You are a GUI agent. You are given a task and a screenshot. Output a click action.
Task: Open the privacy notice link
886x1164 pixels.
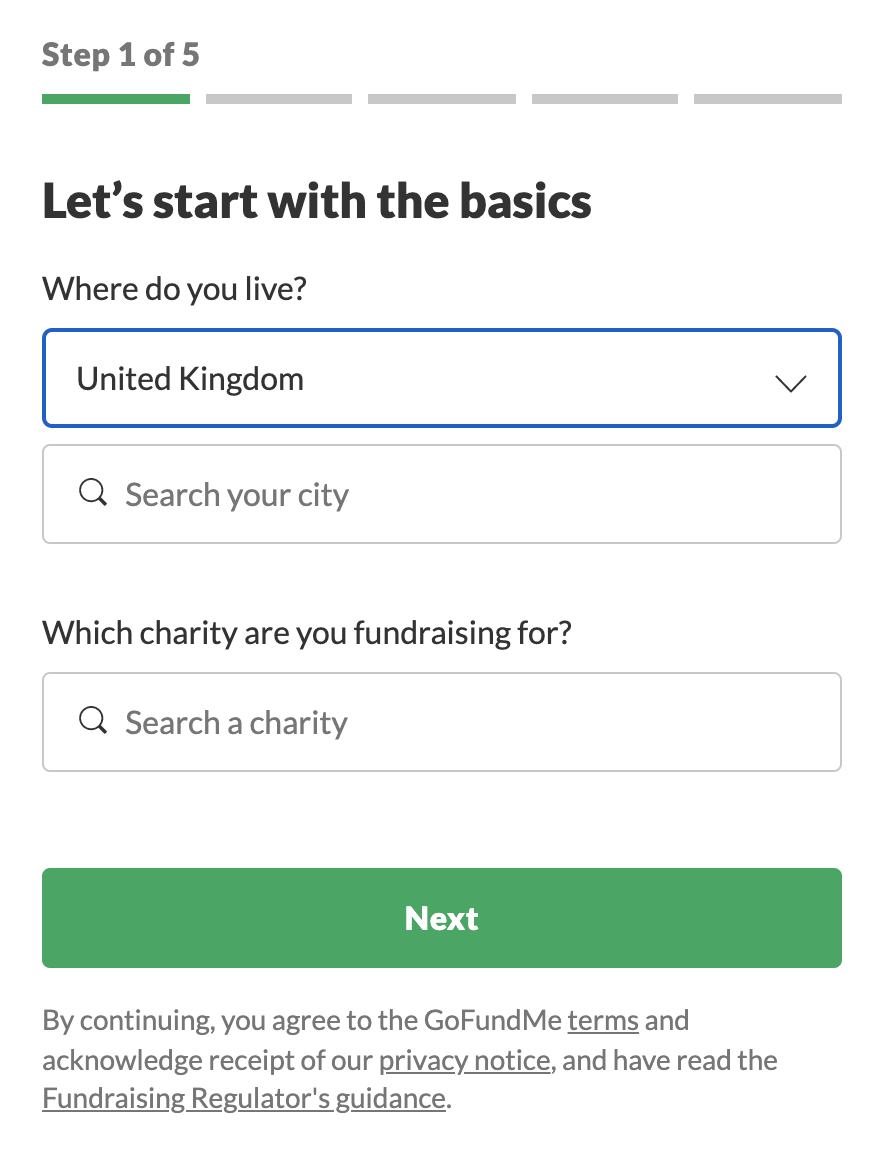[465, 1060]
